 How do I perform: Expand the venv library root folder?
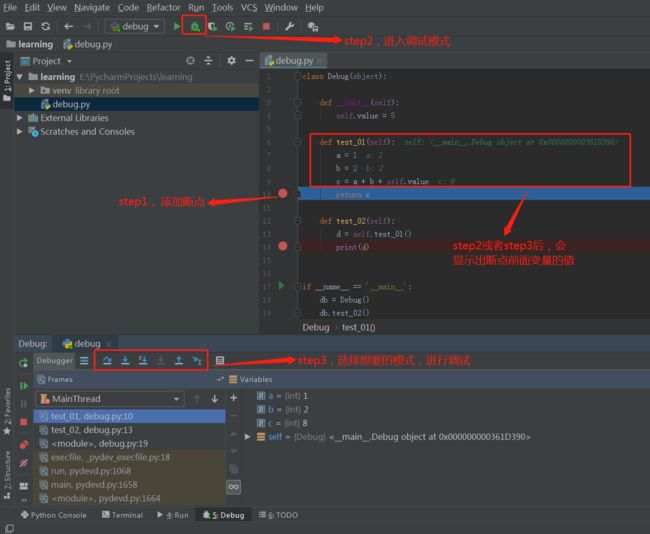32,90
